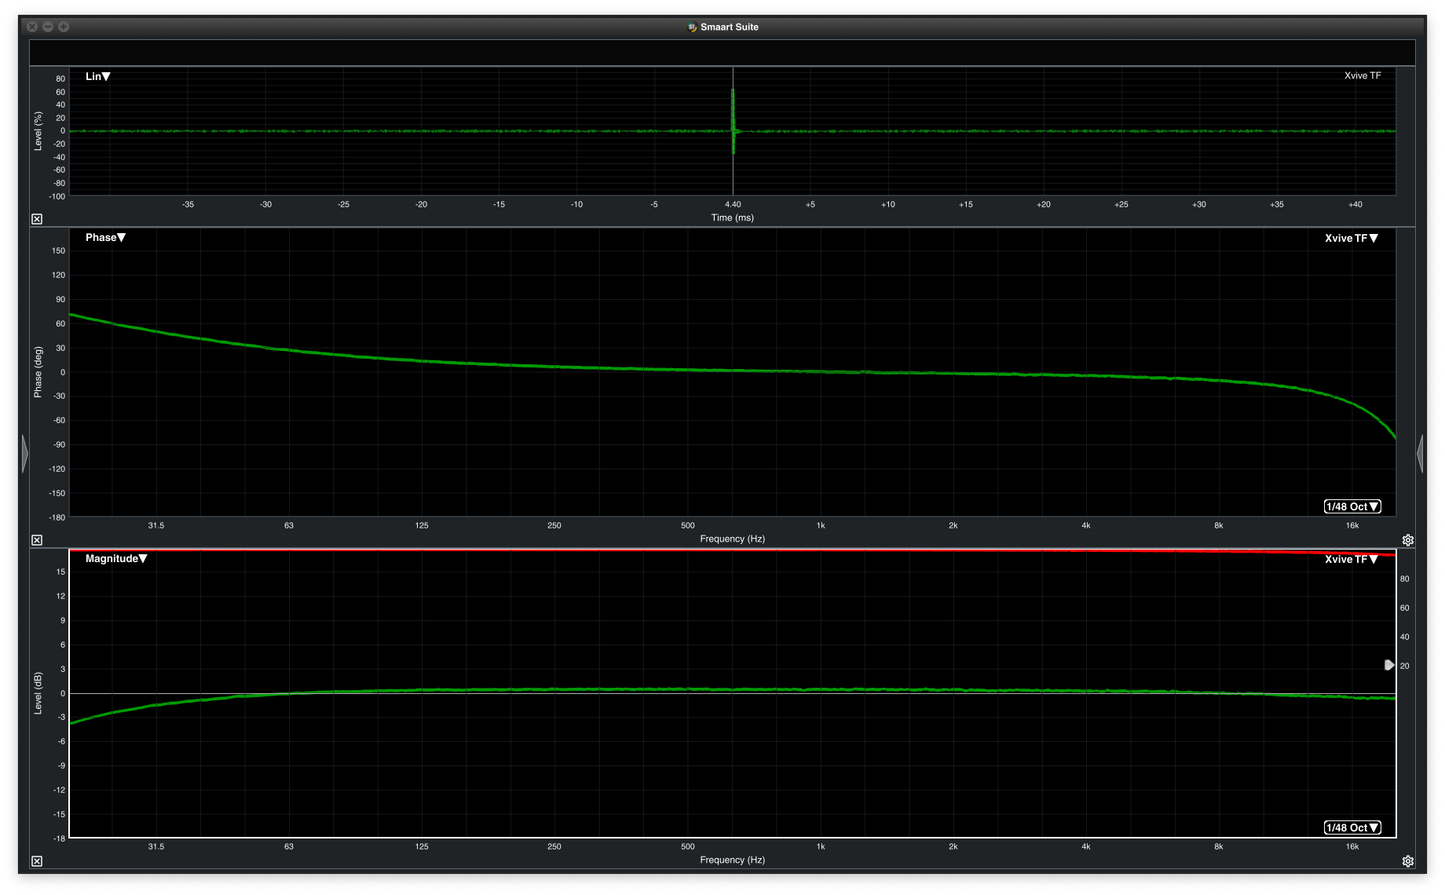Viewport: 1445px width, 895px height.
Task: Close the Magnitude pane with its X icon
Action: pos(37,861)
